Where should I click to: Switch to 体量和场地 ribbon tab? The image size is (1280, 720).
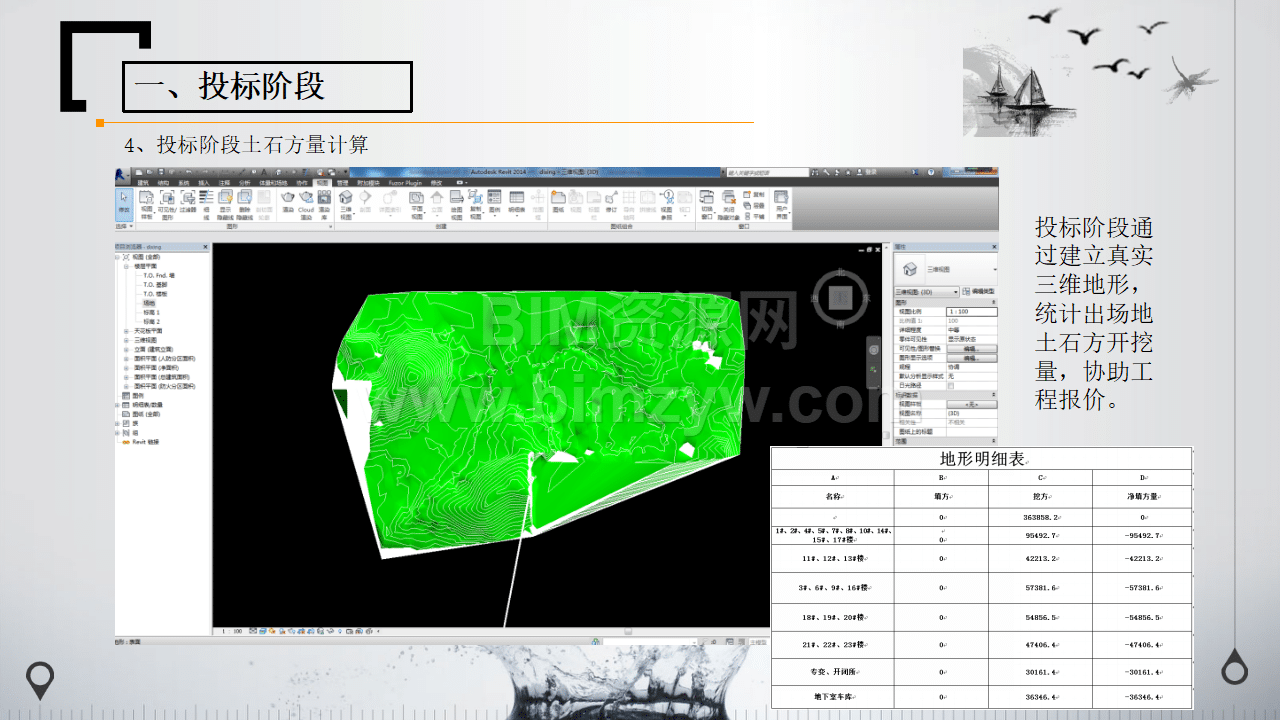(x=274, y=183)
